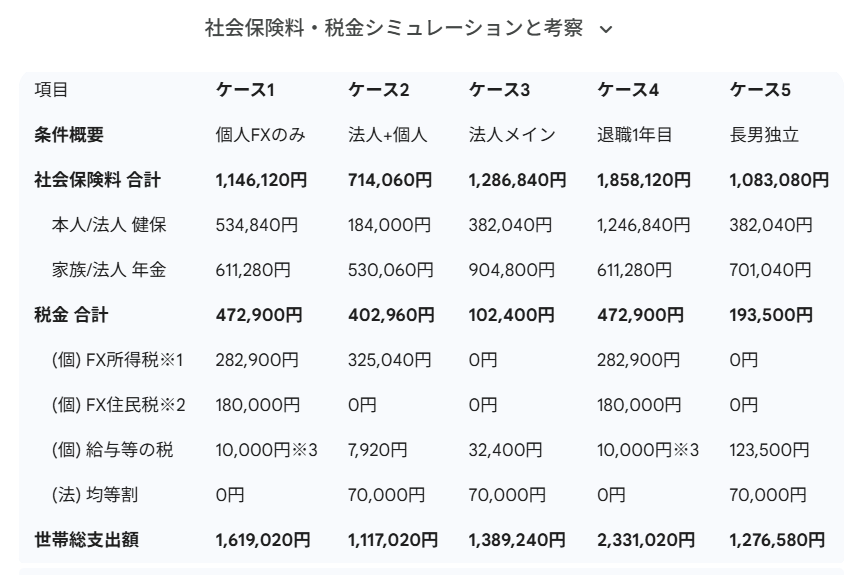
Task: Collapse the 社会保険料・税金シミュレーションと考察 section chevron
Action: (605, 29)
